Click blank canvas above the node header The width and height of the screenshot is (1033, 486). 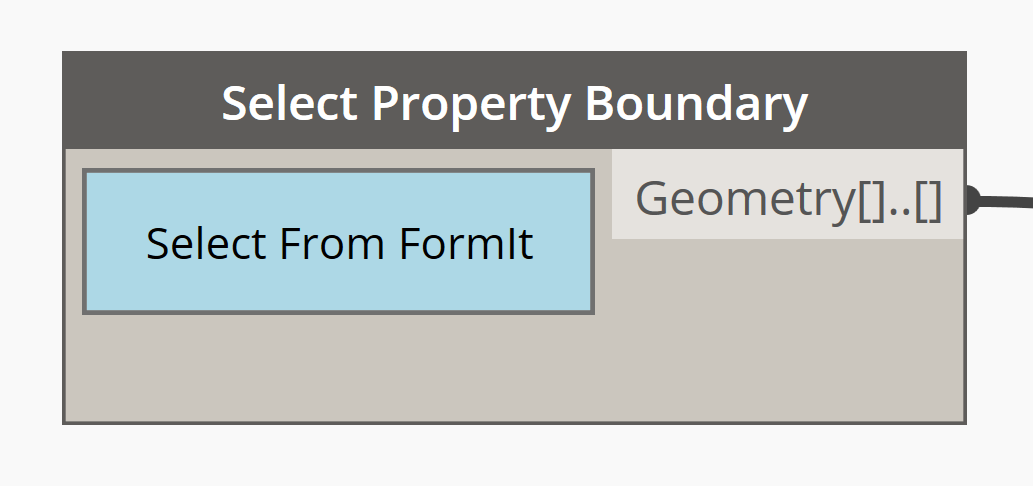point(514,25)
